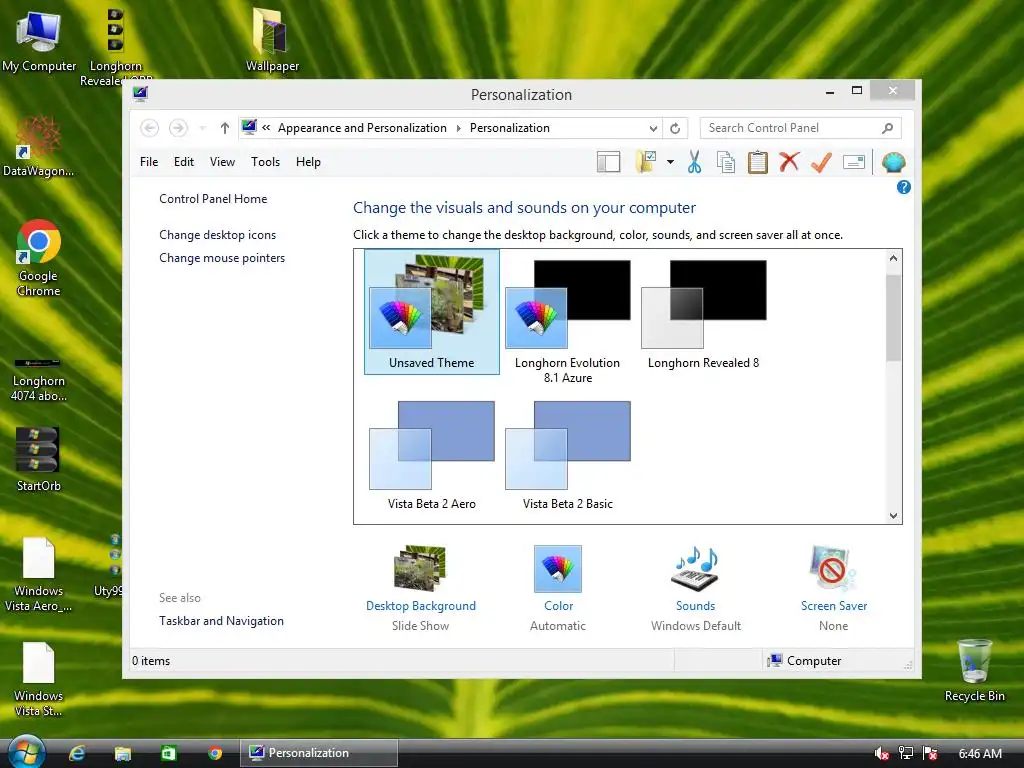The image size is (1024, 768).
Task: Open the Desktop Background settings icon
Action: pos(420,568)
